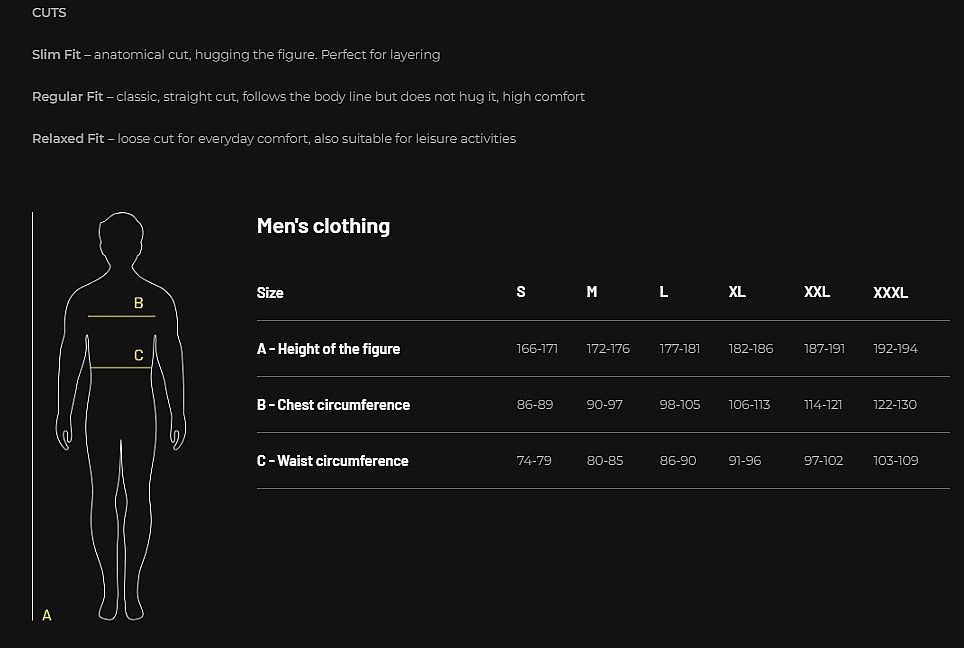Select the M size column header
The width and height of the screenshot is (964, 648).
(x=592, y=292)
